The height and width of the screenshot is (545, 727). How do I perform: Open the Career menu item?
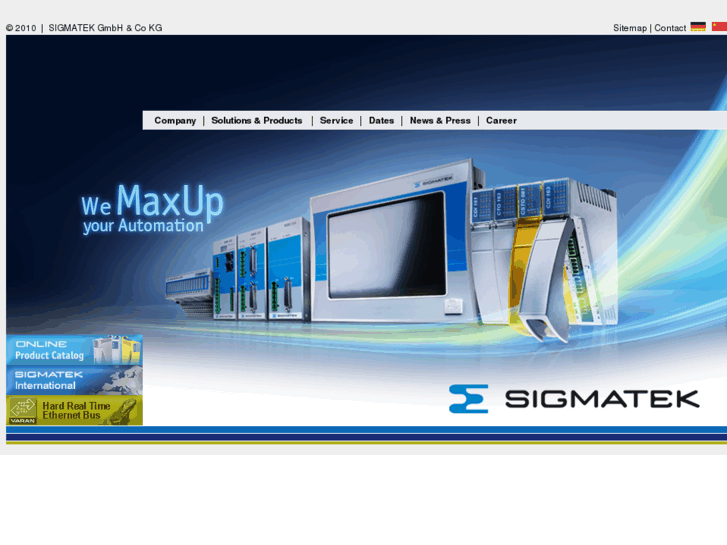pyautogui.click(x=501, y=121)
